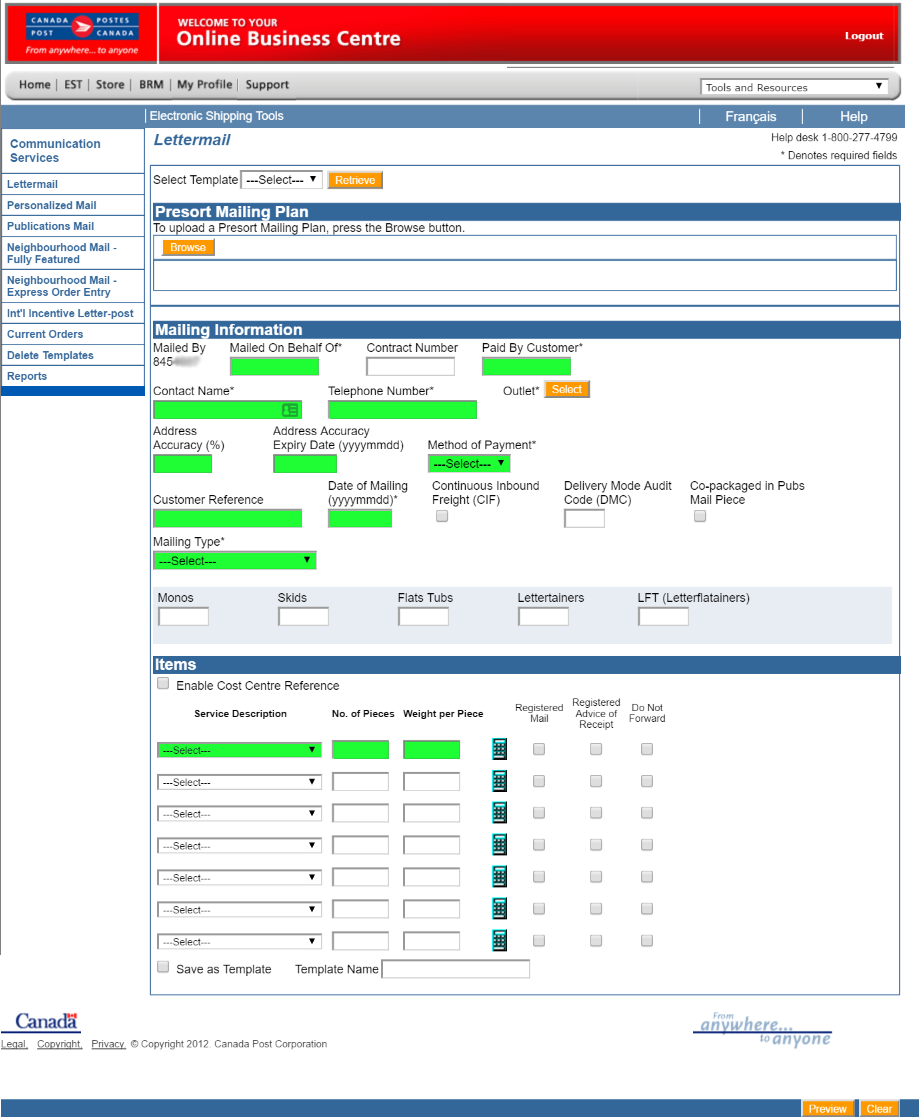
Task: Open Neighbourhood Mail - Fully Featured
Action: (x=73, y=253)
